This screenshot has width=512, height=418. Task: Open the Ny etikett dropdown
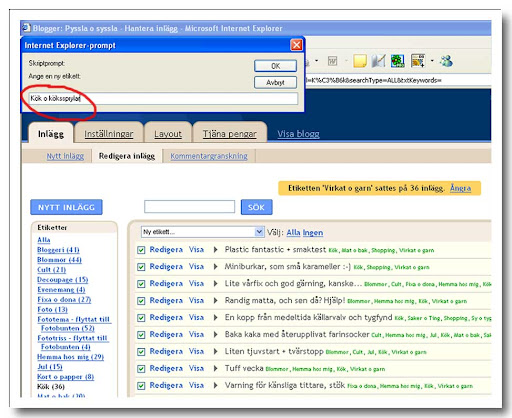click(x=202, y=232)
